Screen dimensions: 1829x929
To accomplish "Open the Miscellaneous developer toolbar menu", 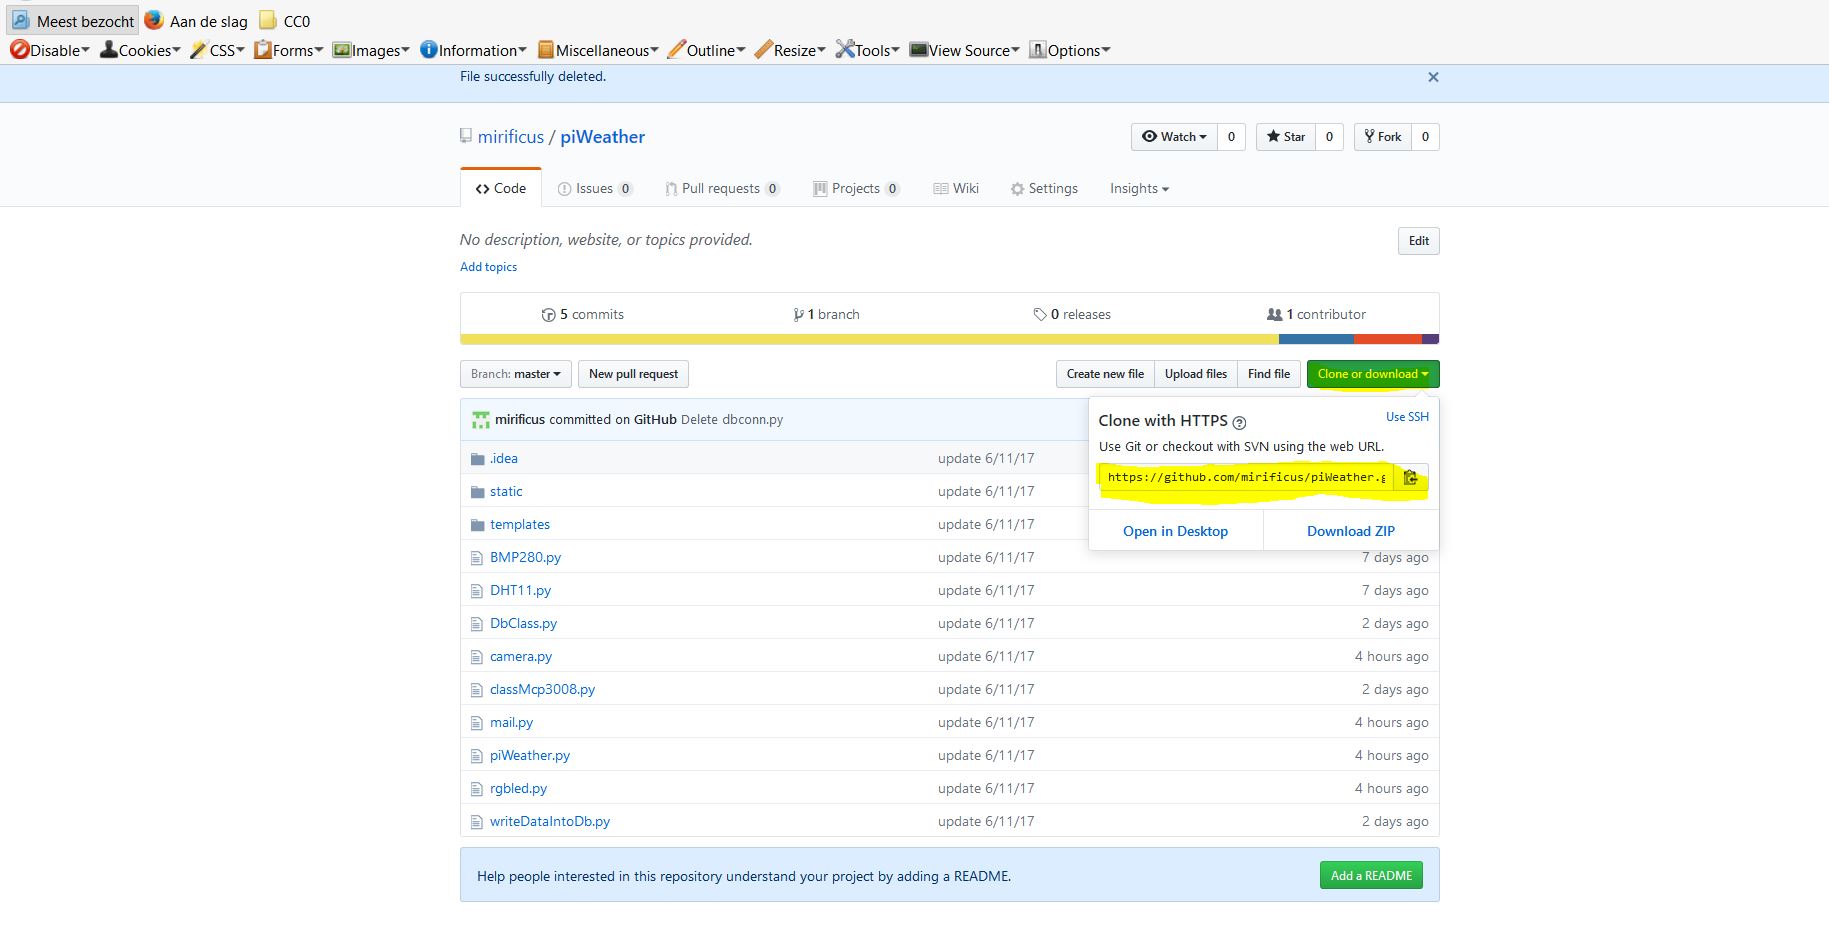I will click(598, 50).
